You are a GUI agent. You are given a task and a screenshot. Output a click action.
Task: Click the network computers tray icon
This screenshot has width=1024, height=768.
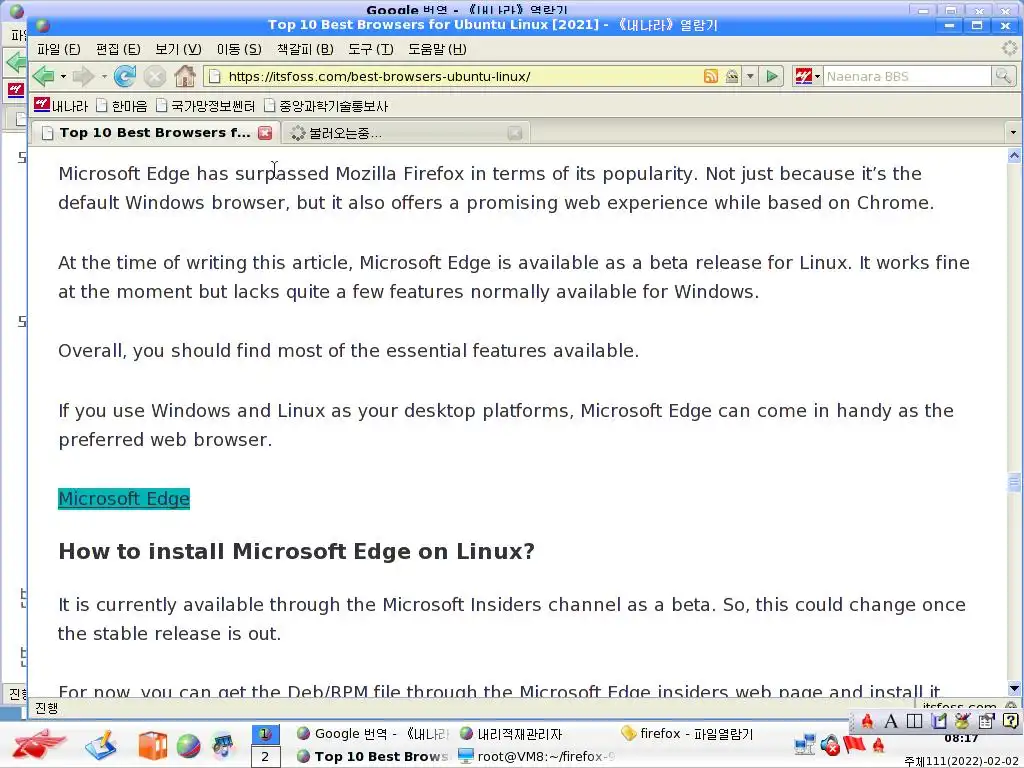click(805, 744)
